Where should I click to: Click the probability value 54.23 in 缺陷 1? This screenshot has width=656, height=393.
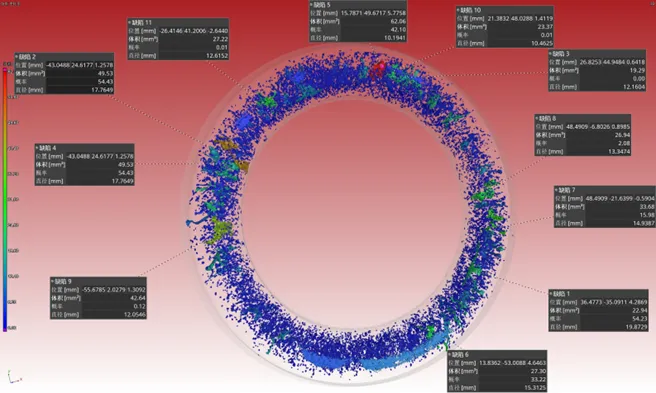(640, 319)
